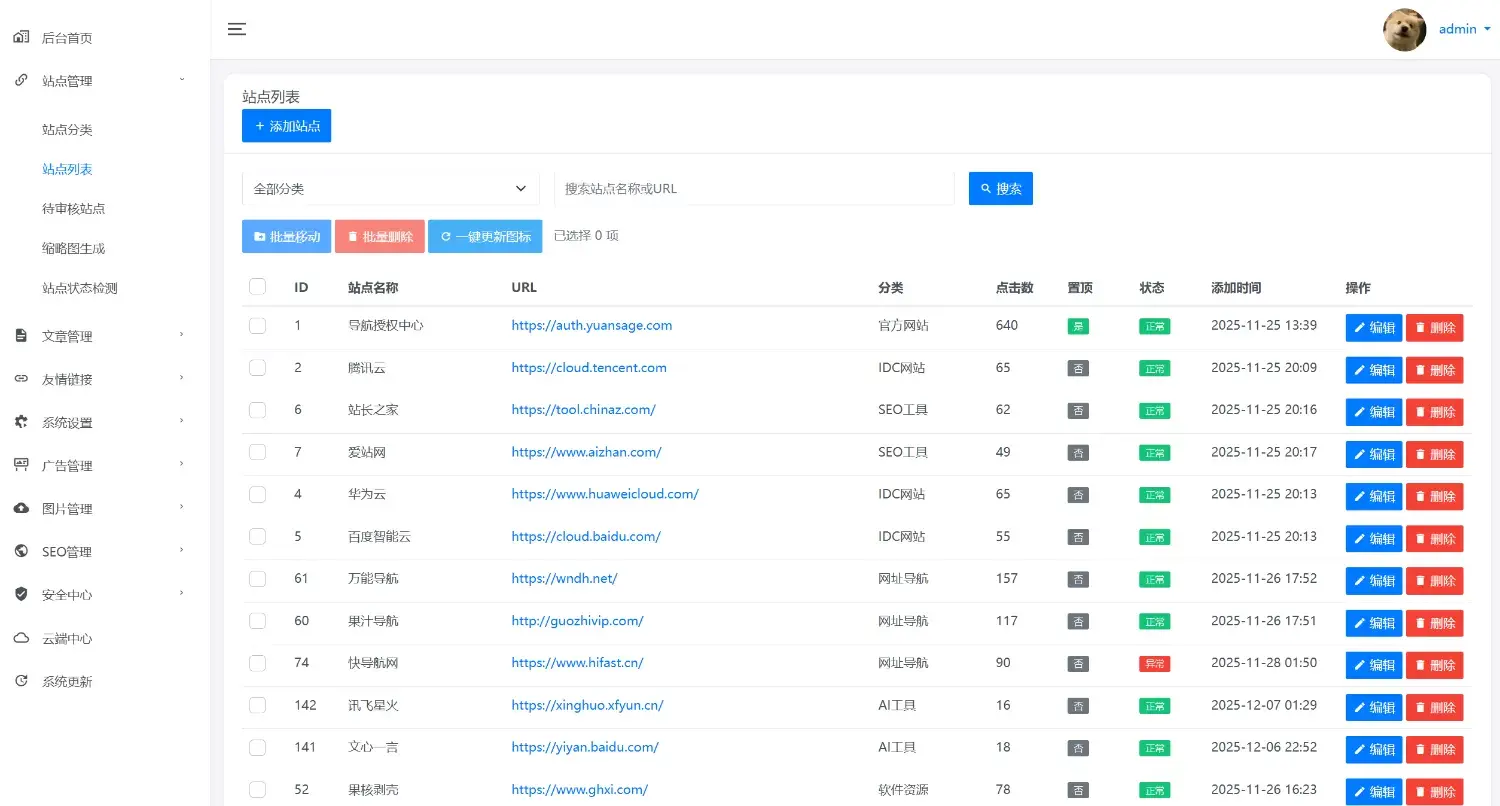This screenshot has height=806, width=1500.
Task: Tick the checkbox for 华为云 row
Action: (x=257, y=494)
